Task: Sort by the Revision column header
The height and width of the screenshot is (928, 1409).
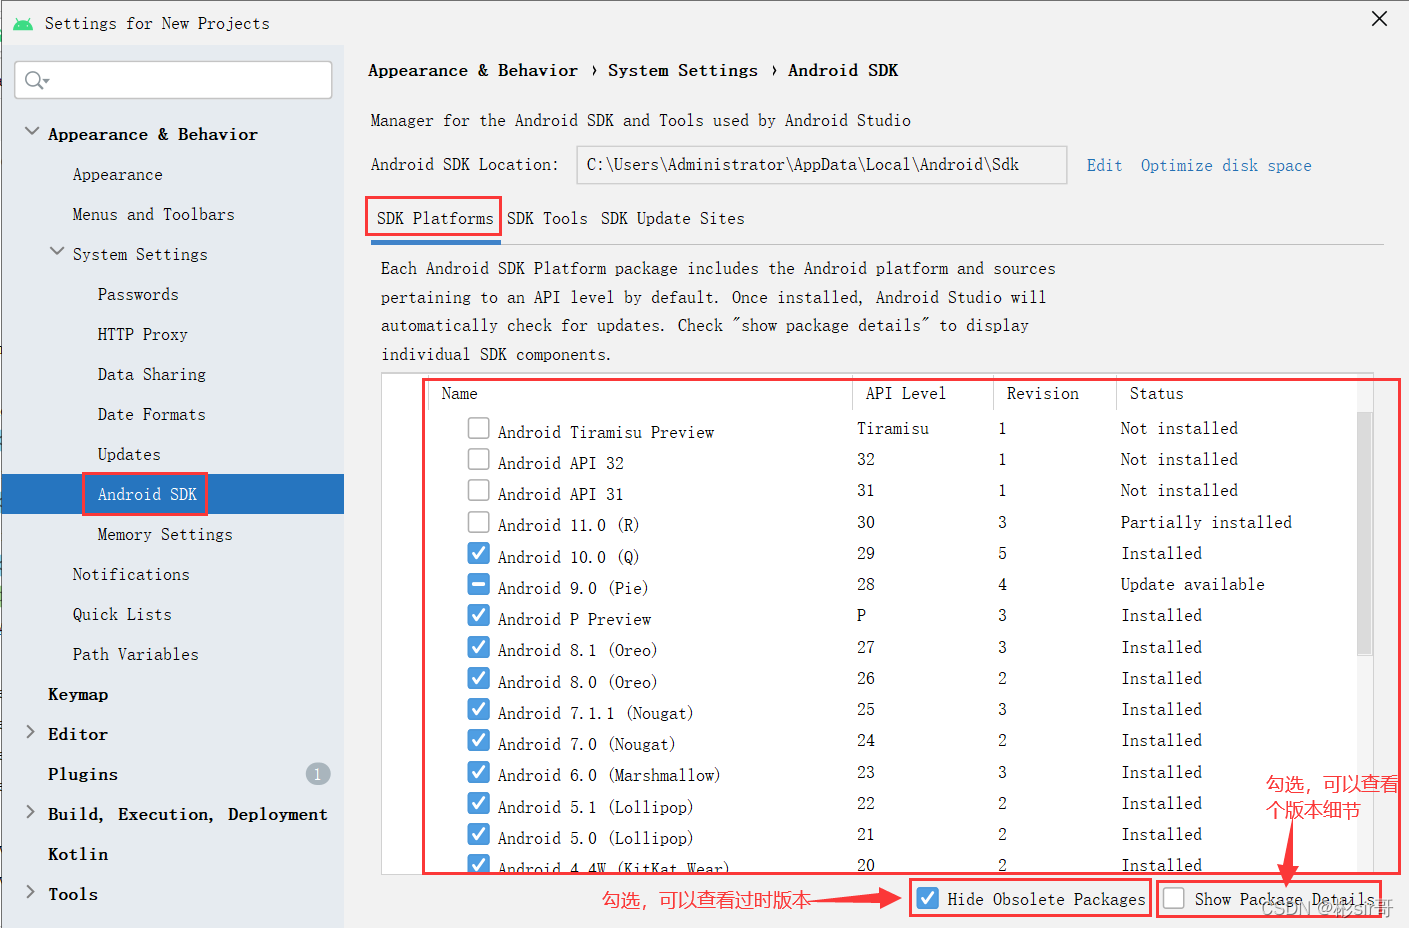Action: (1055, 394)
